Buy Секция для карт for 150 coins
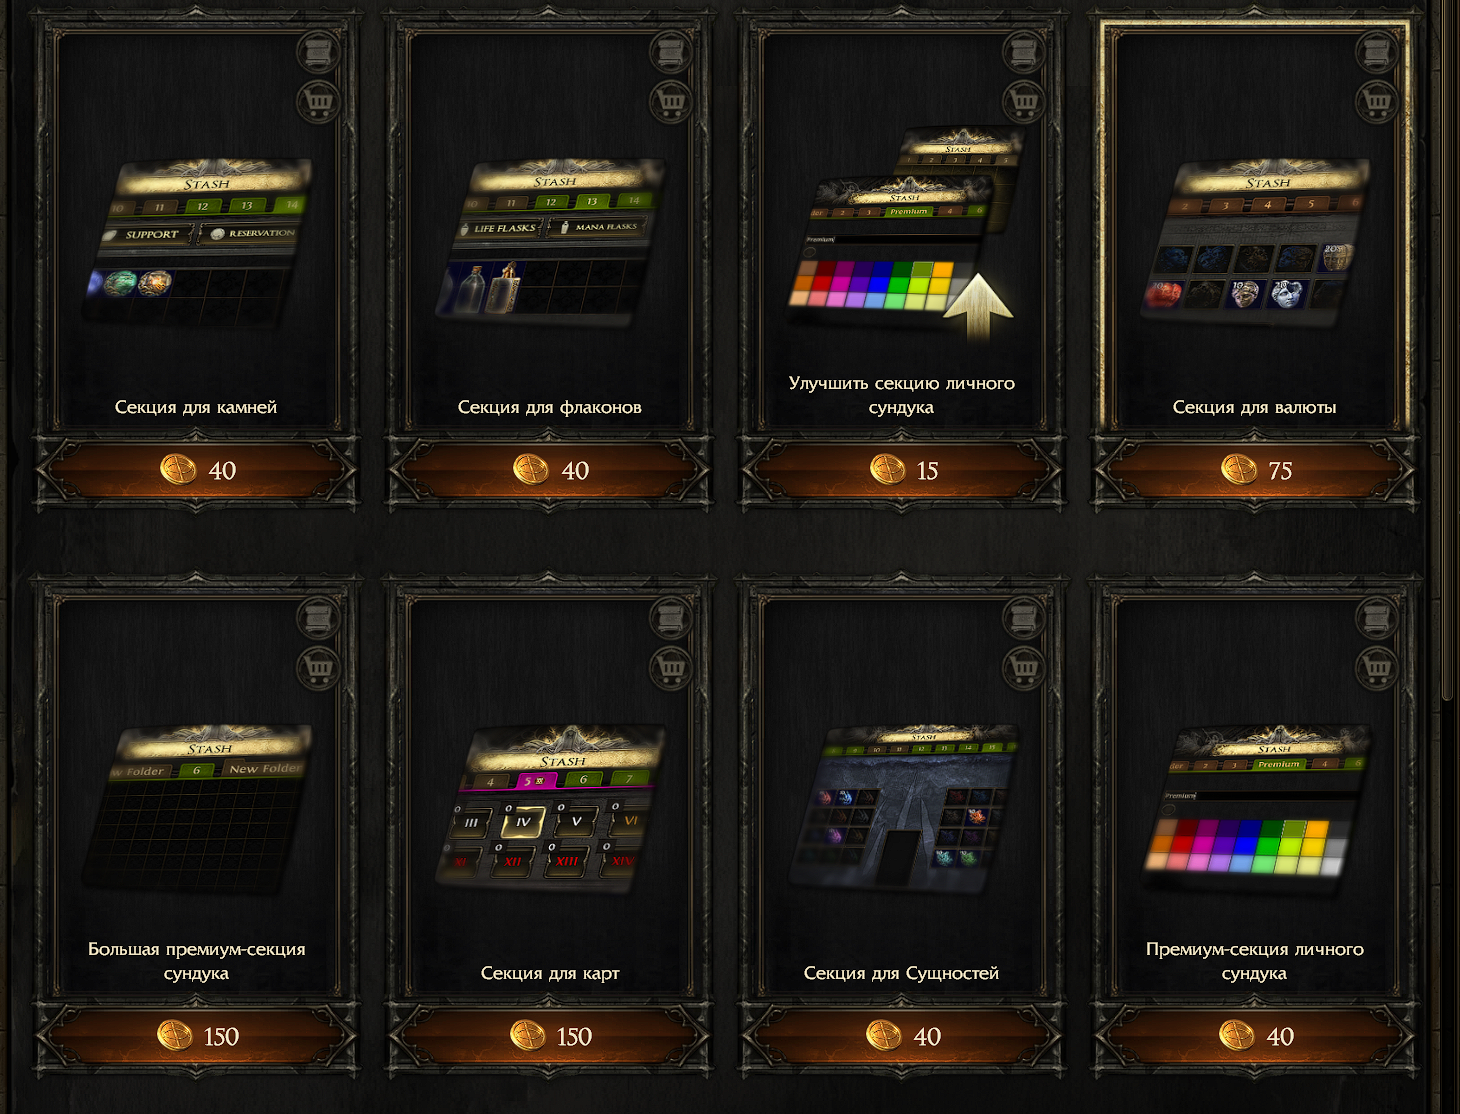 [549, 1036]
